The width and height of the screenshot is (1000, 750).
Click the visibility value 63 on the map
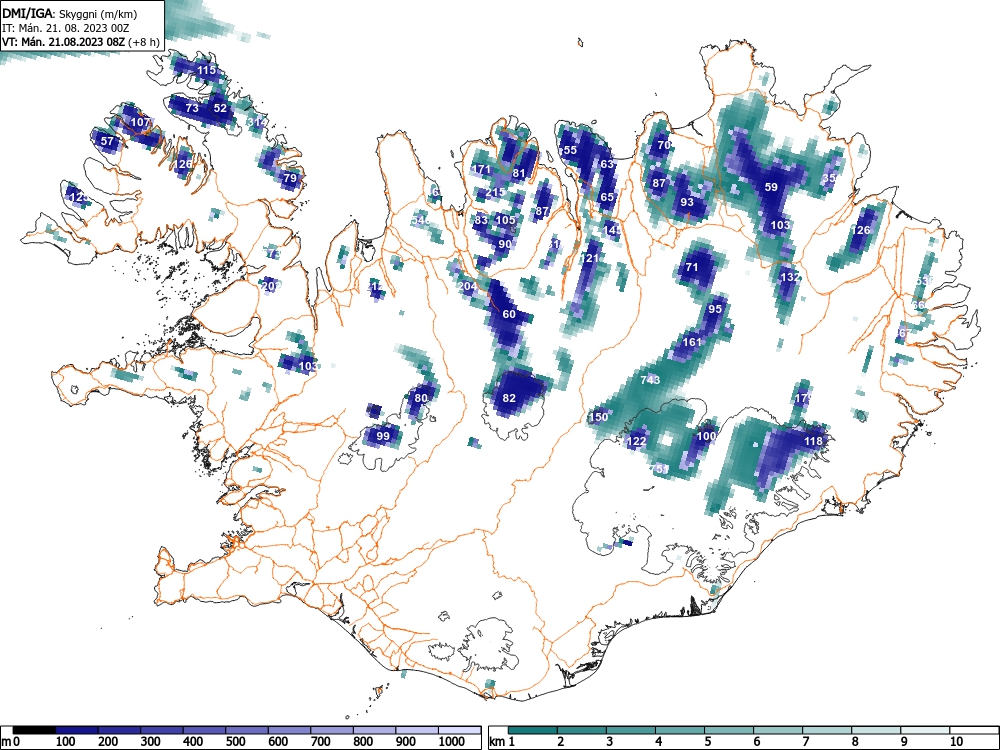[607, 164]
